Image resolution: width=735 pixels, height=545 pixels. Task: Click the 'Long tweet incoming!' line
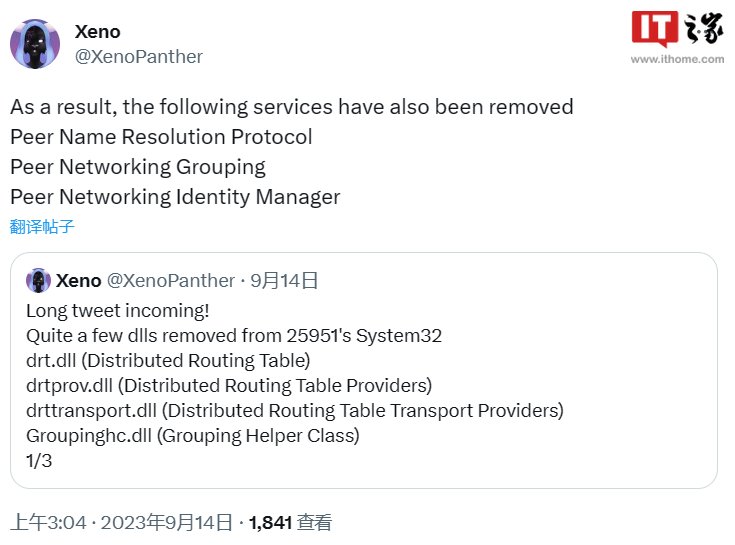(x=118, y=311)
